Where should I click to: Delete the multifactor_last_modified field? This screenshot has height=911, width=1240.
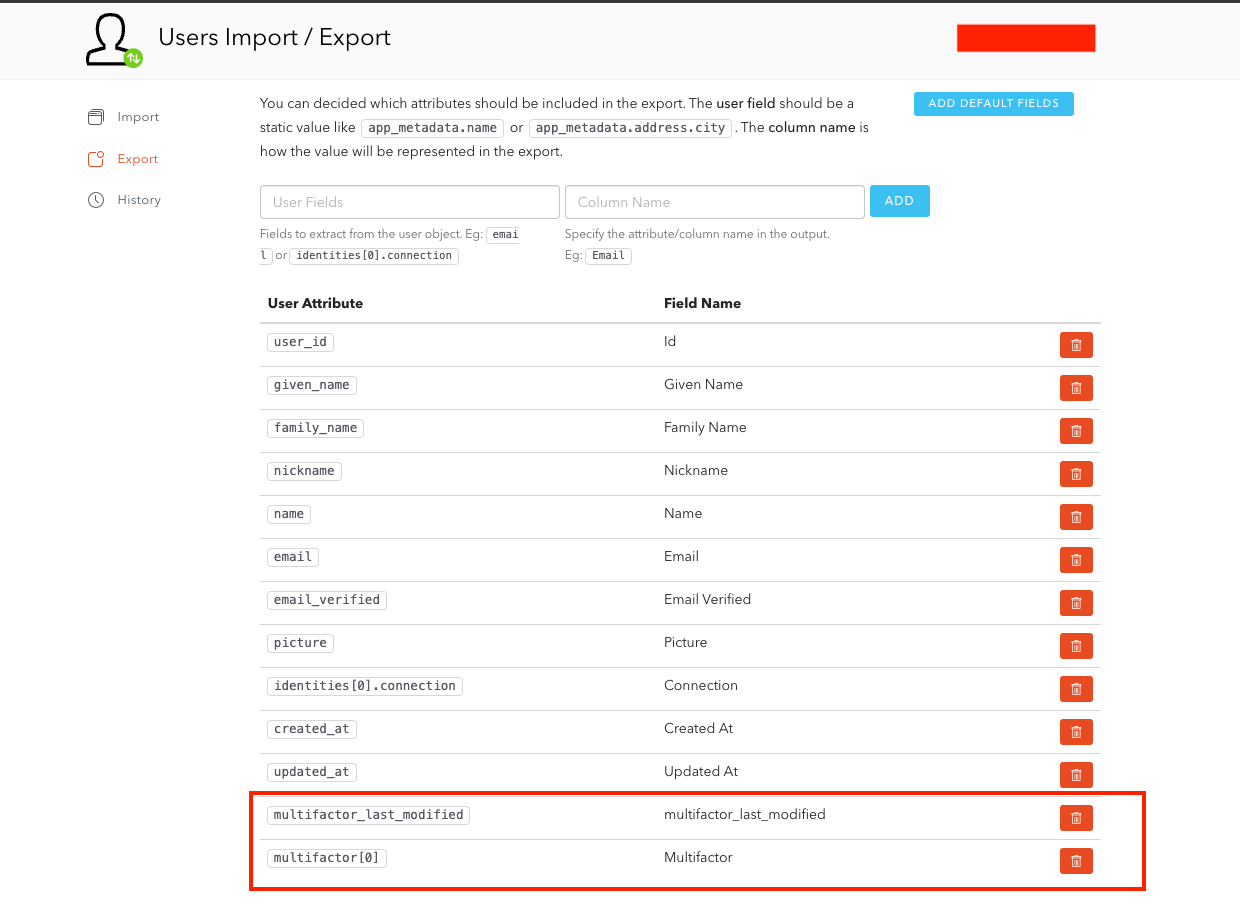[1076, 817]
